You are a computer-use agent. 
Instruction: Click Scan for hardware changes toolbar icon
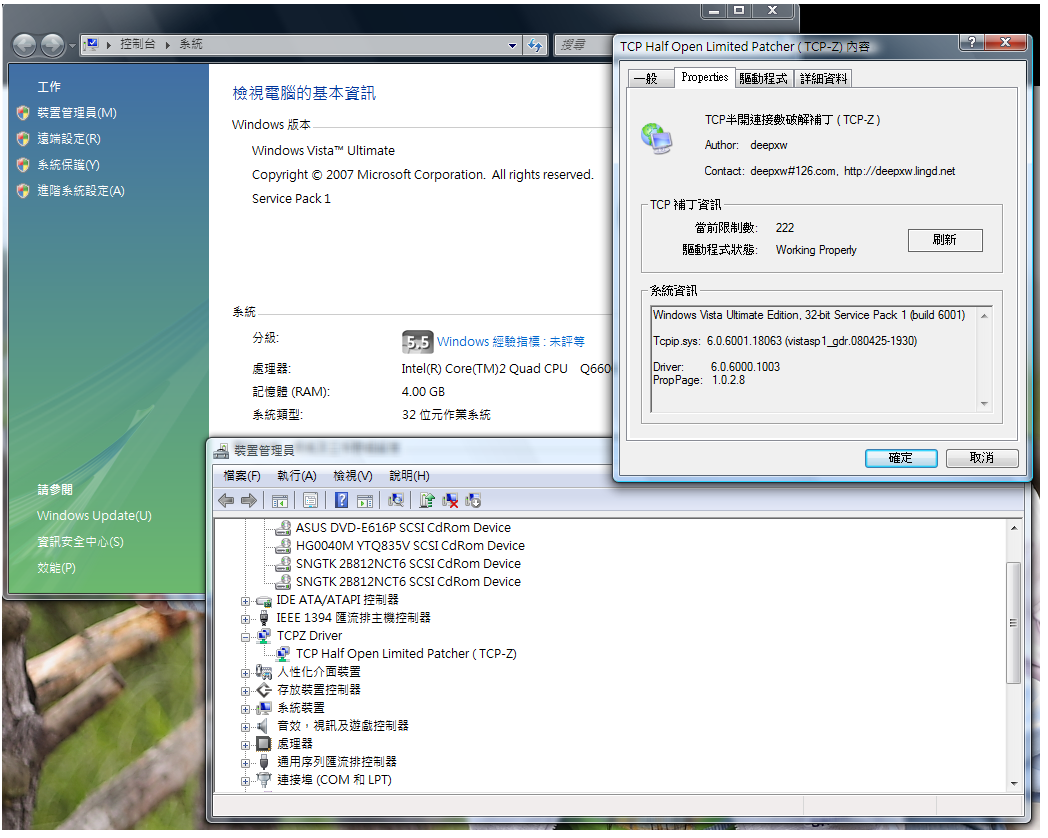coord(397,501)
